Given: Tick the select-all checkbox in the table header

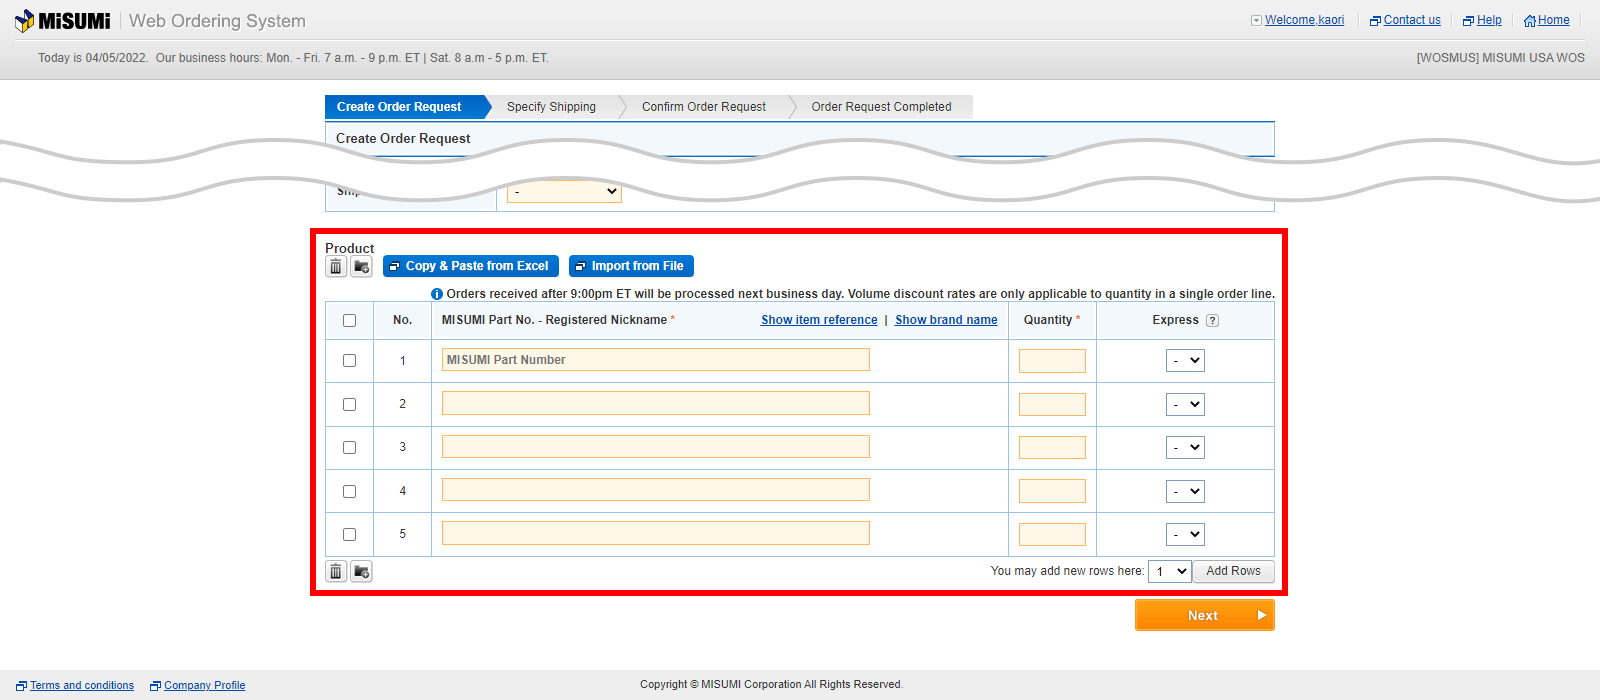Looking at the screenshot, I should (x=349, y=321).
